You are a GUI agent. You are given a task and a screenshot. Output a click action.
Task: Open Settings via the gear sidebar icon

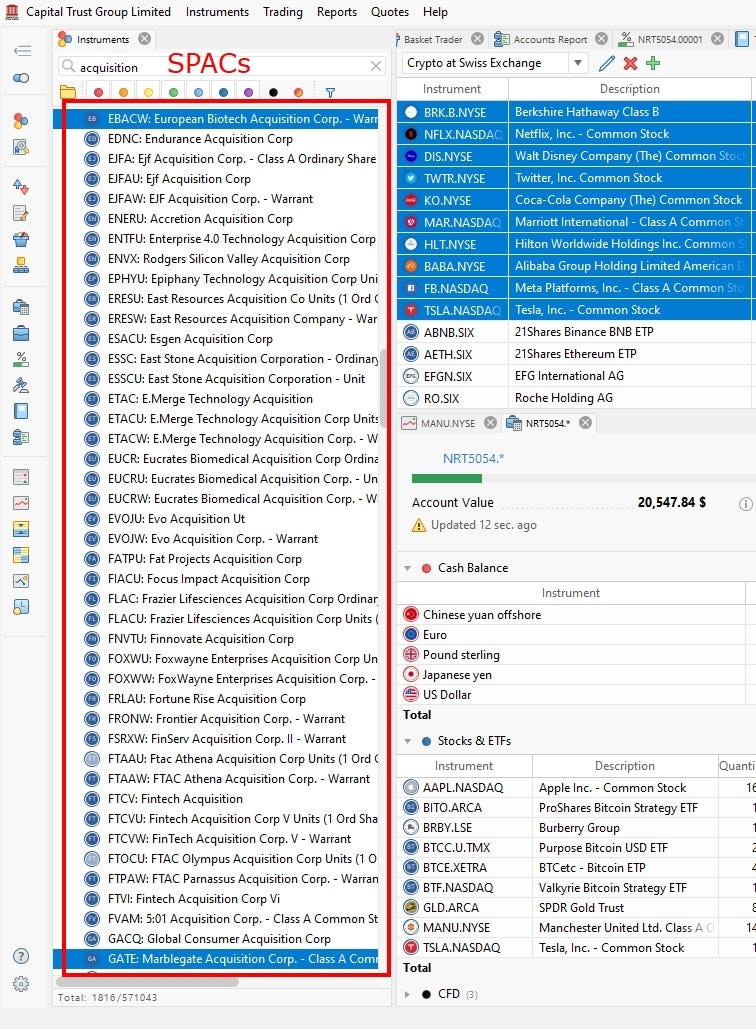coord(21,984)
